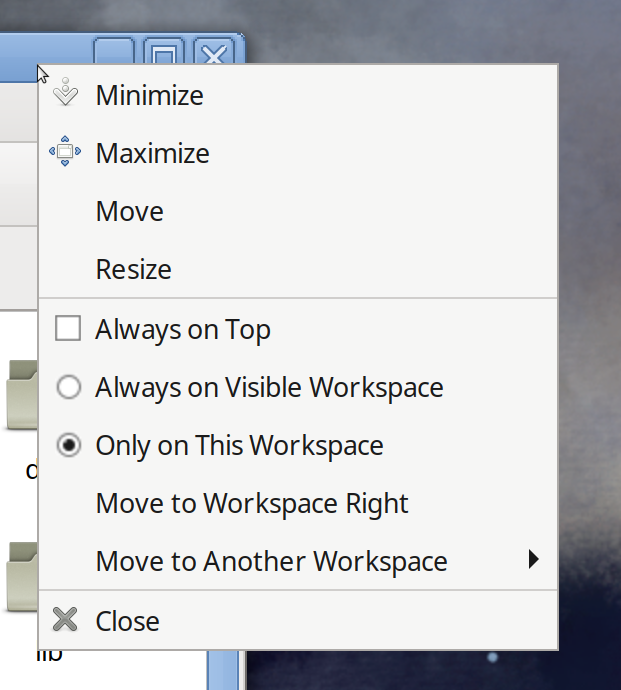Select the partially hidden upper folder icon
This screenshot has height=690, width=621.
point(22,394)
